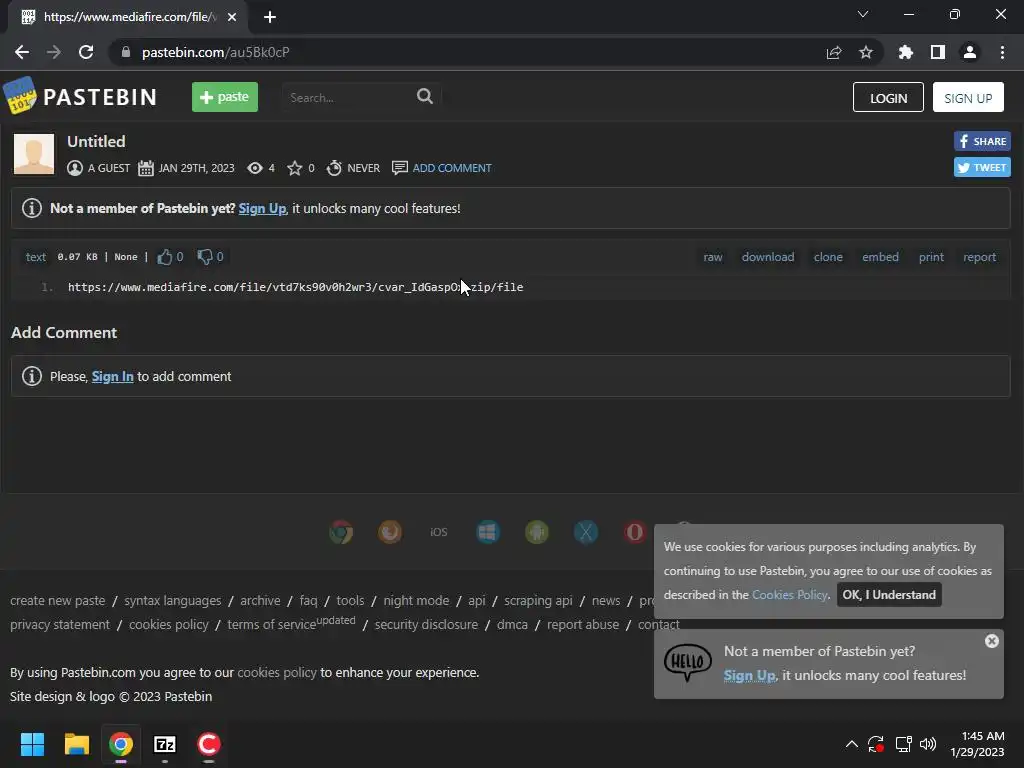
Task: Open Chrome extensions puzzle icon
Action: coord(905,52)
